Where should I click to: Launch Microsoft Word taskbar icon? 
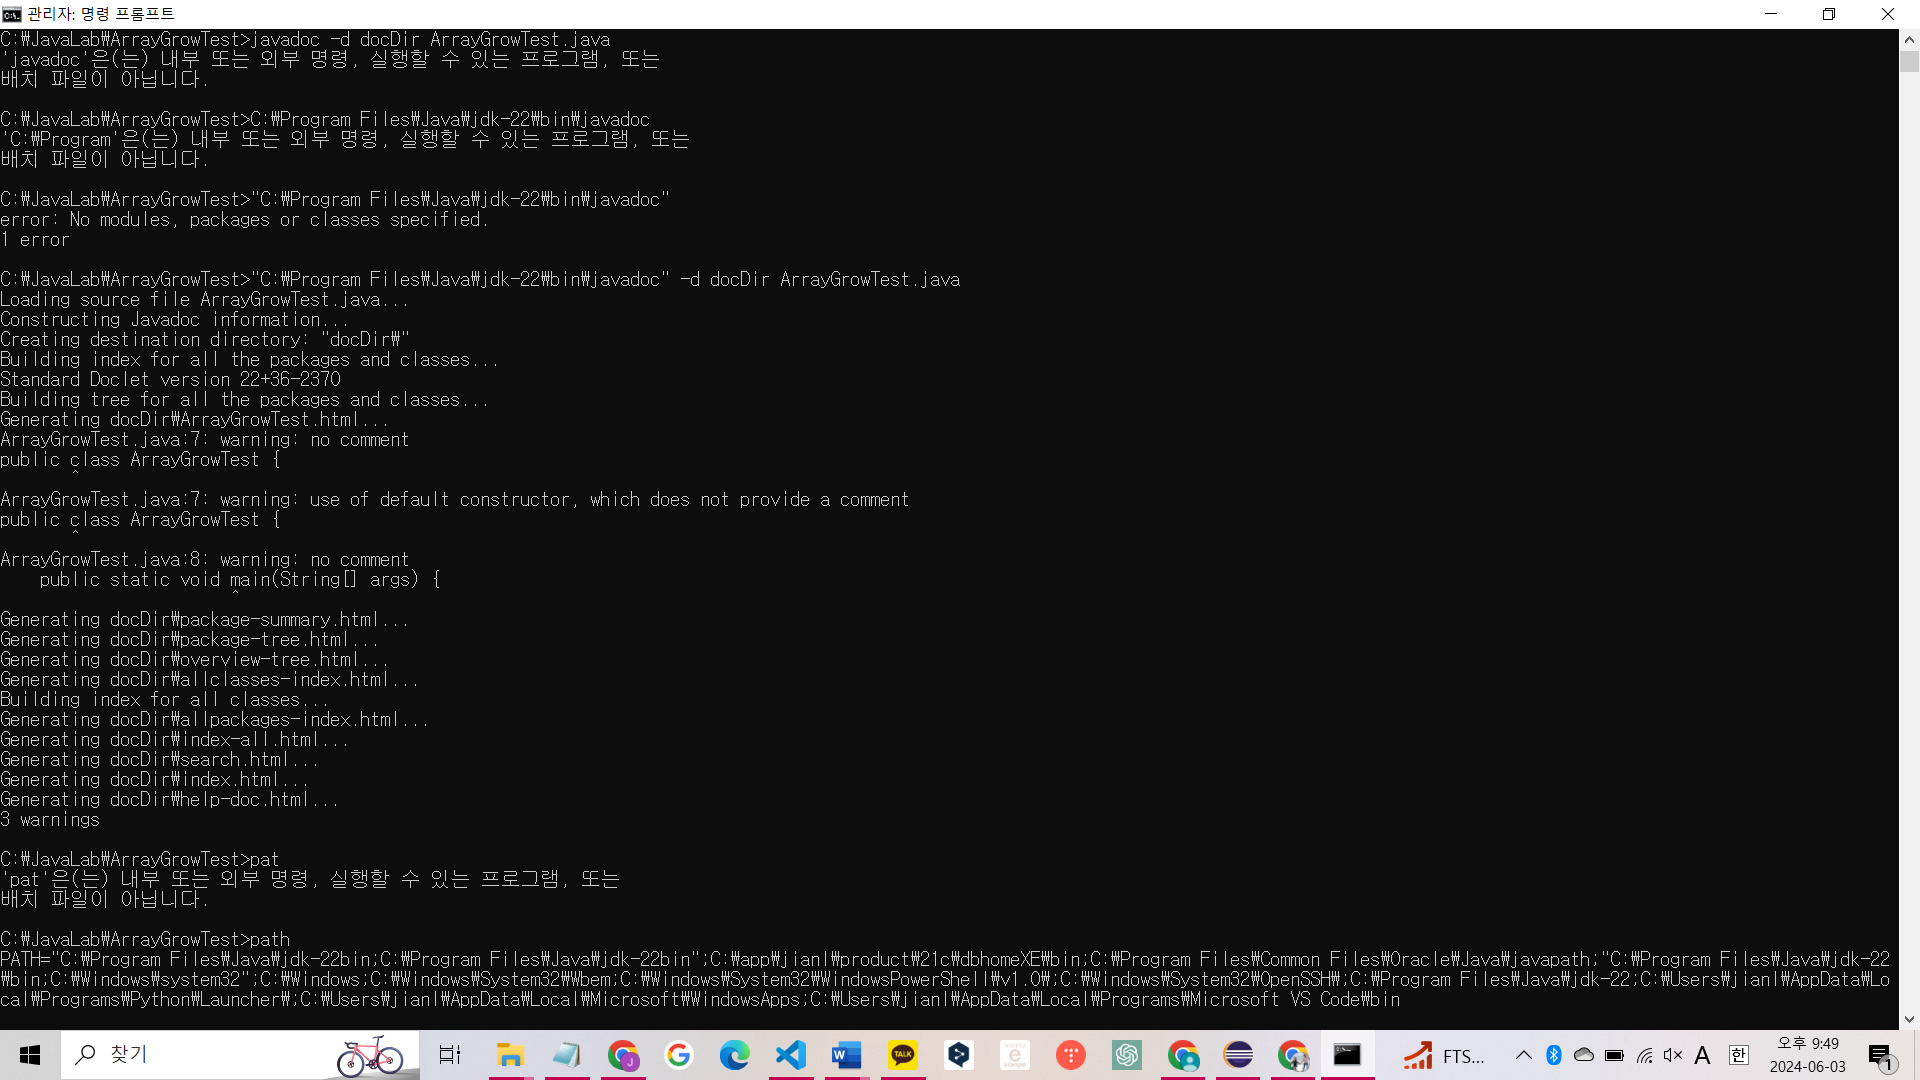(847, 1055)
